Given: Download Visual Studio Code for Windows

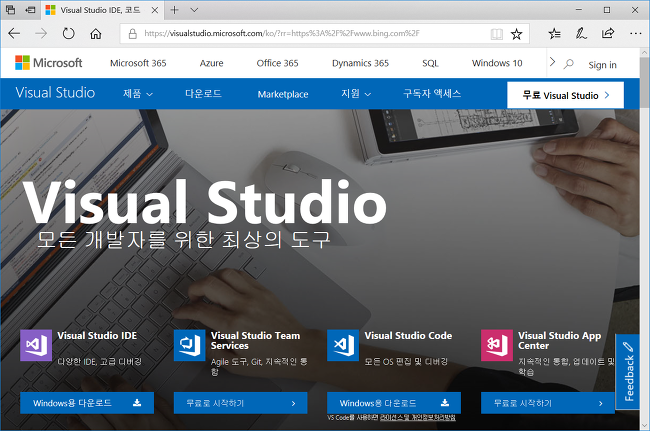Looking at the screenshot, I should [x=394, y=403].
